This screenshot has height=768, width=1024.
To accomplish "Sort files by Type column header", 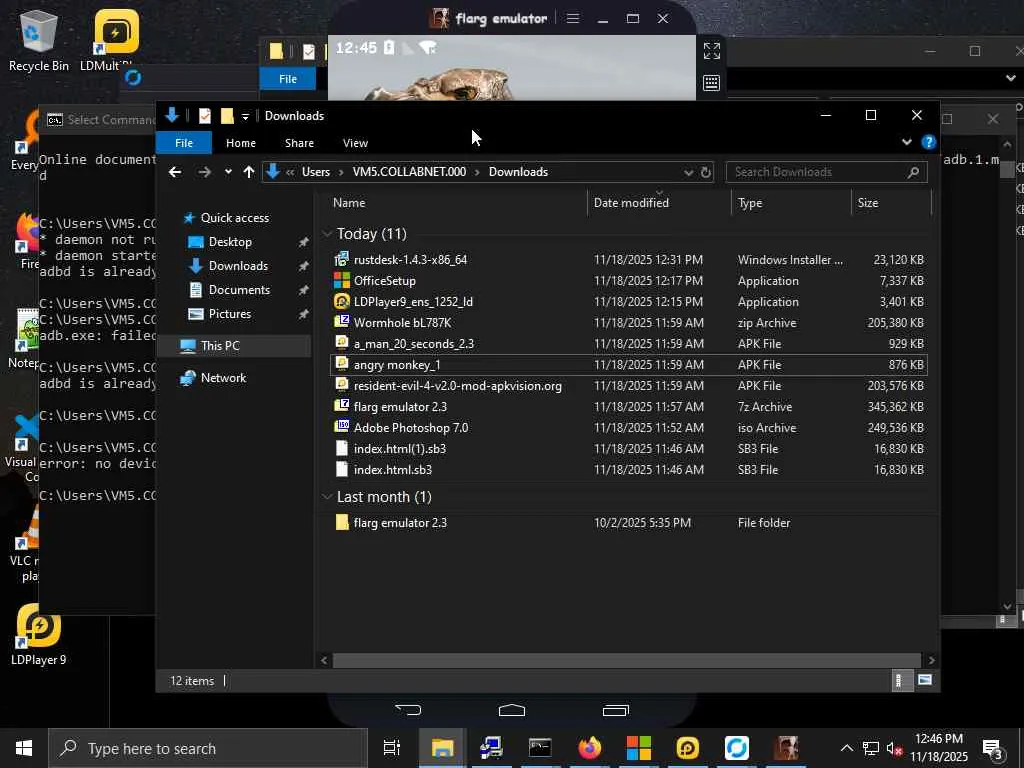I will pos(750,203).
